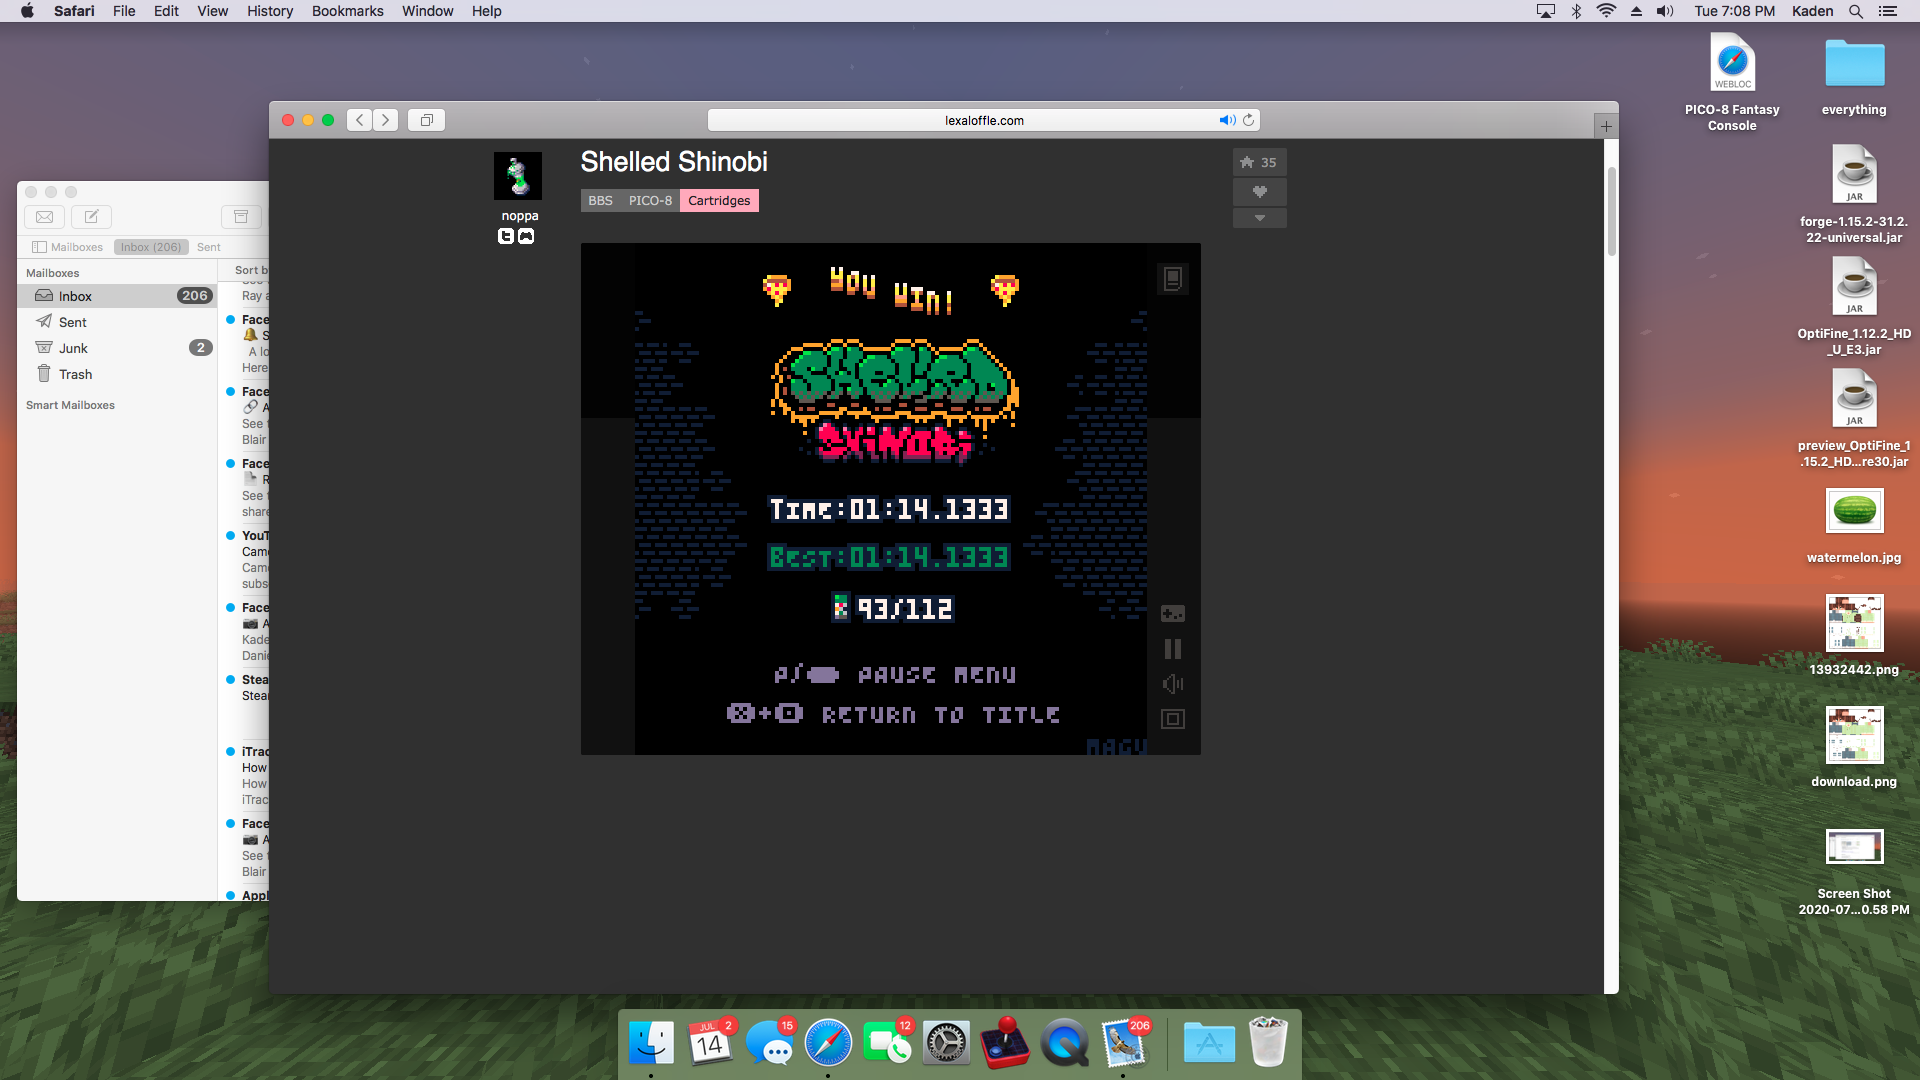
Task: Open the Safari menu
Action: pyautogui.click(x=74, y=11)
